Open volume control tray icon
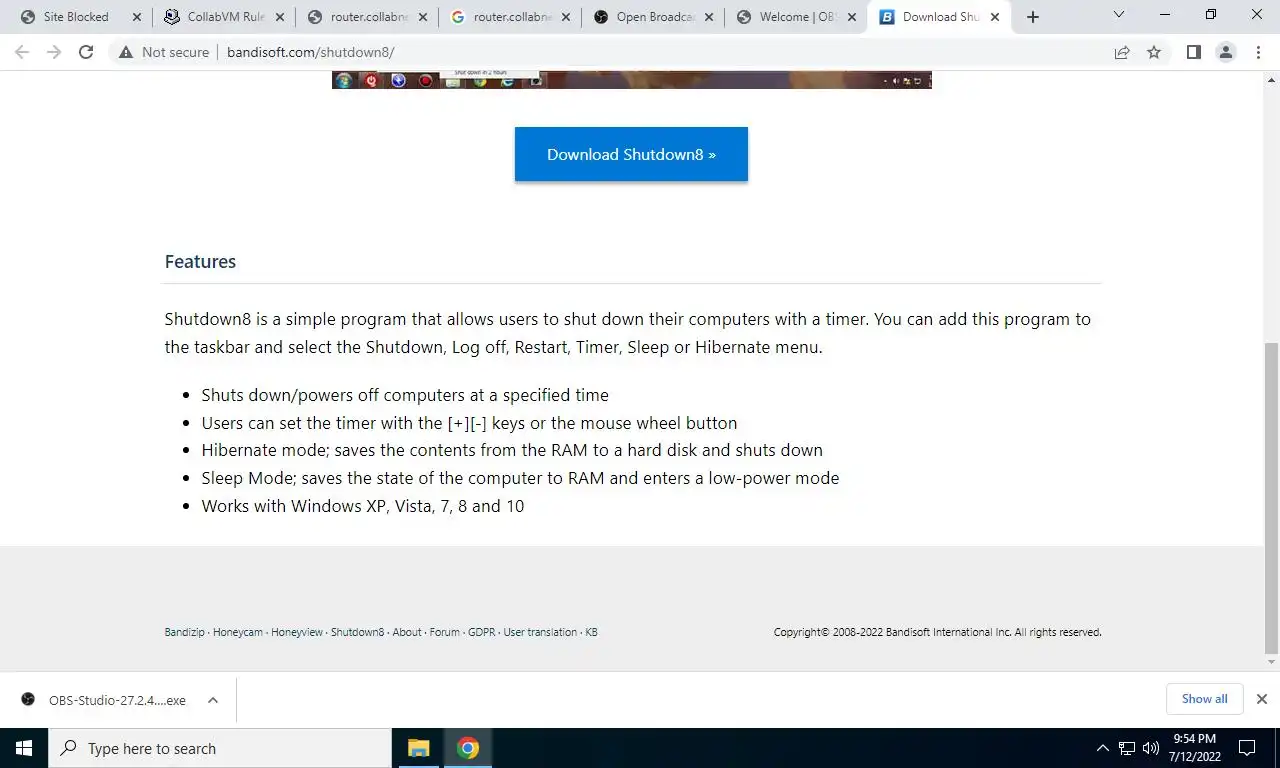 1151,748
